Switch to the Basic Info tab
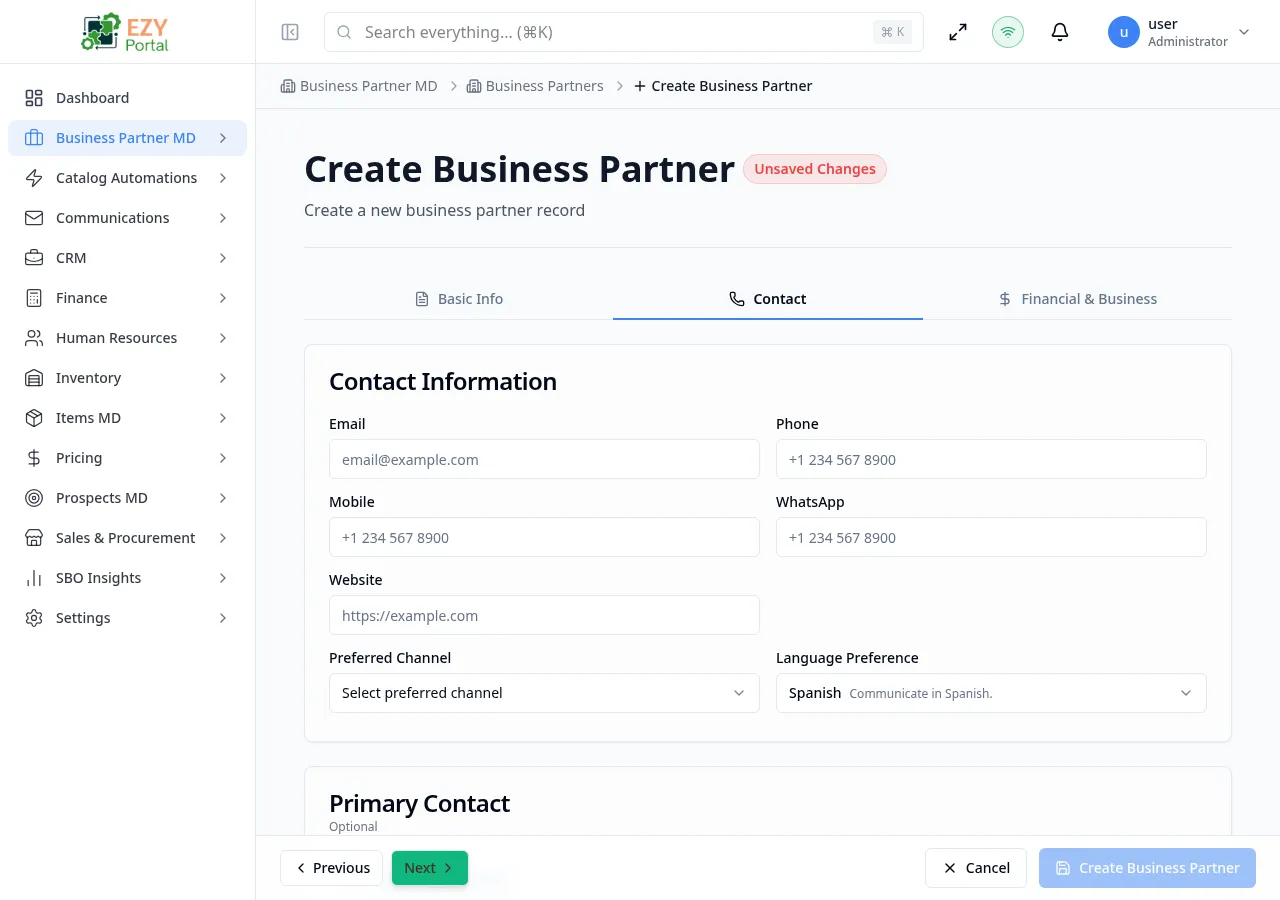Screen dimensions: 1280x900 point(458,298)
